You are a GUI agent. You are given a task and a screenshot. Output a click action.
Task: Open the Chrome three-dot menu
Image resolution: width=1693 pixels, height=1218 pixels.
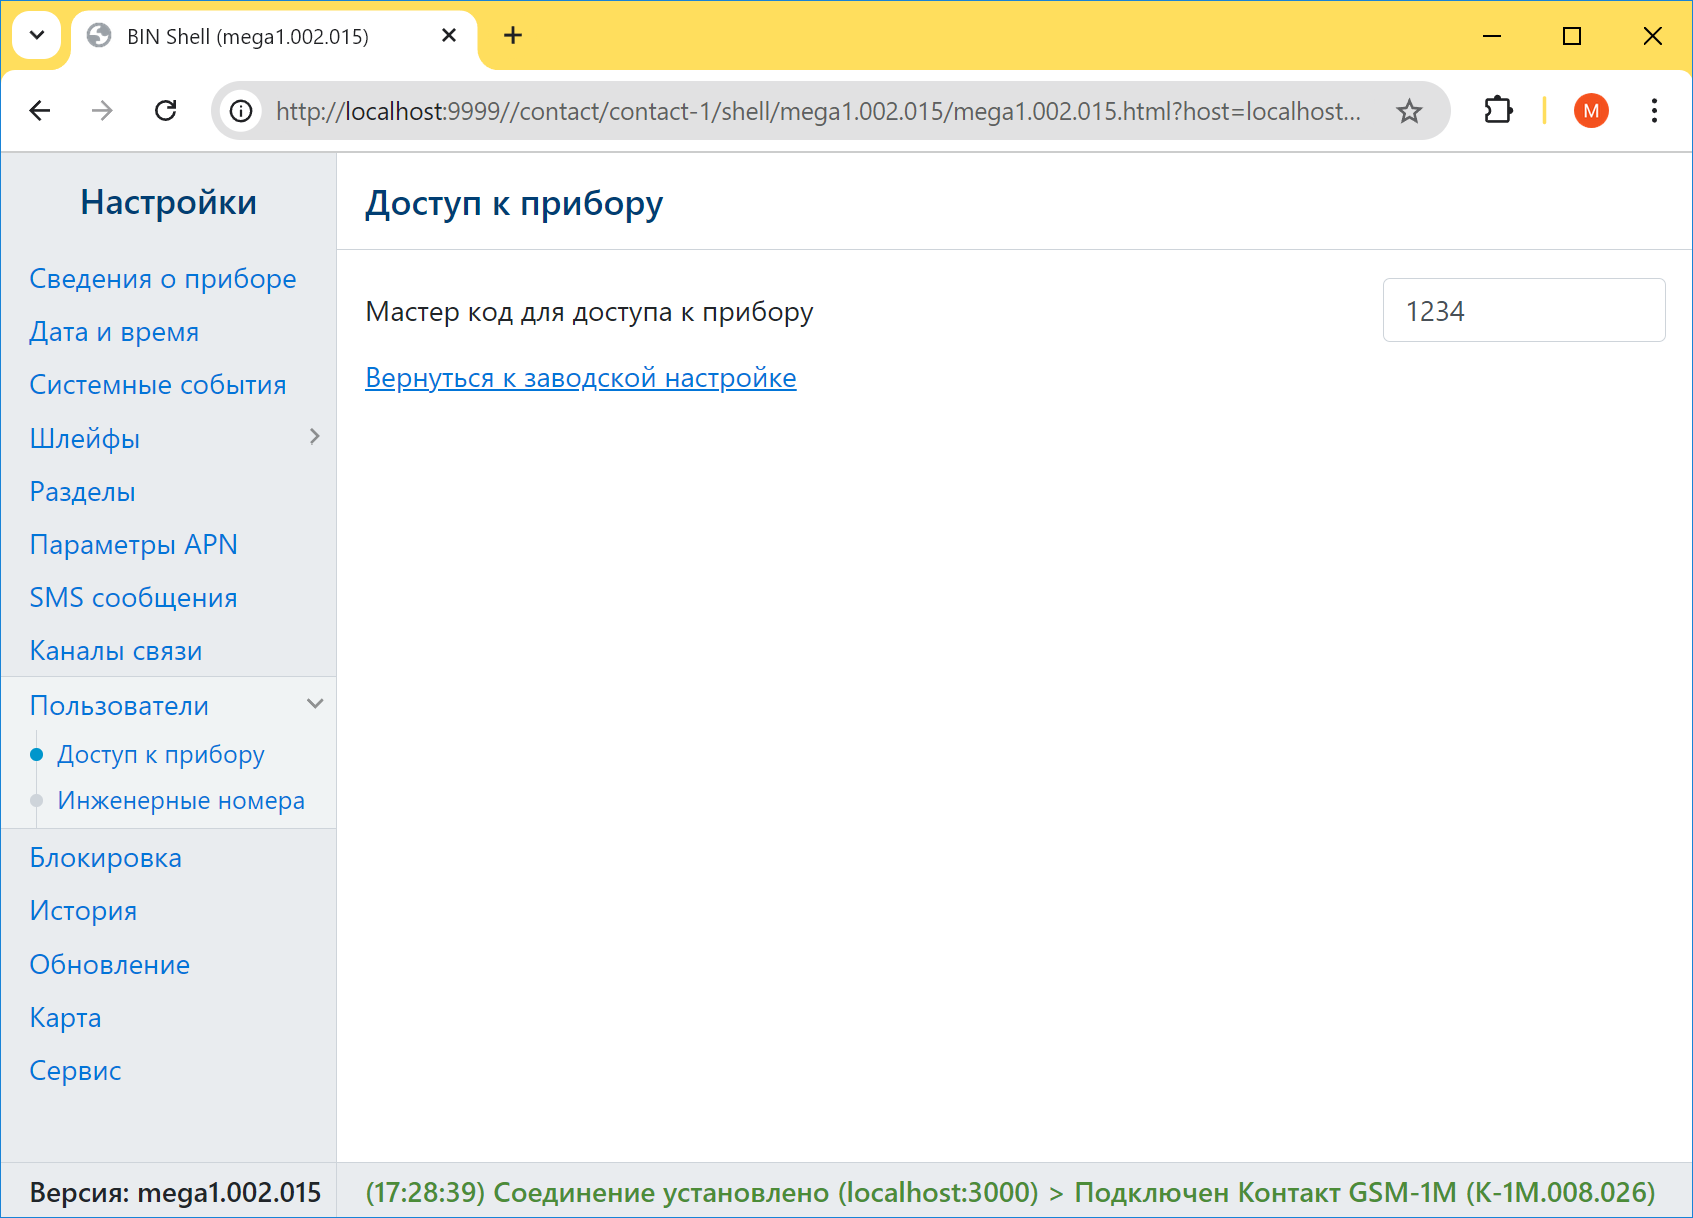[x=1654, y=111]
